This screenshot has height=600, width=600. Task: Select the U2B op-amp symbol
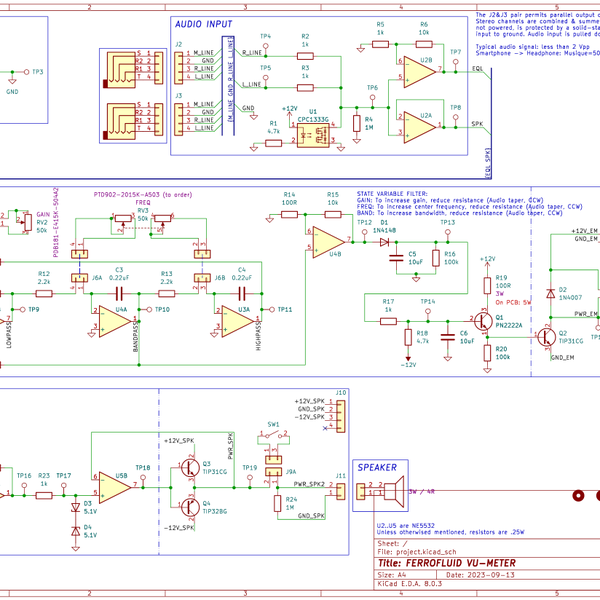coord(418,69)
